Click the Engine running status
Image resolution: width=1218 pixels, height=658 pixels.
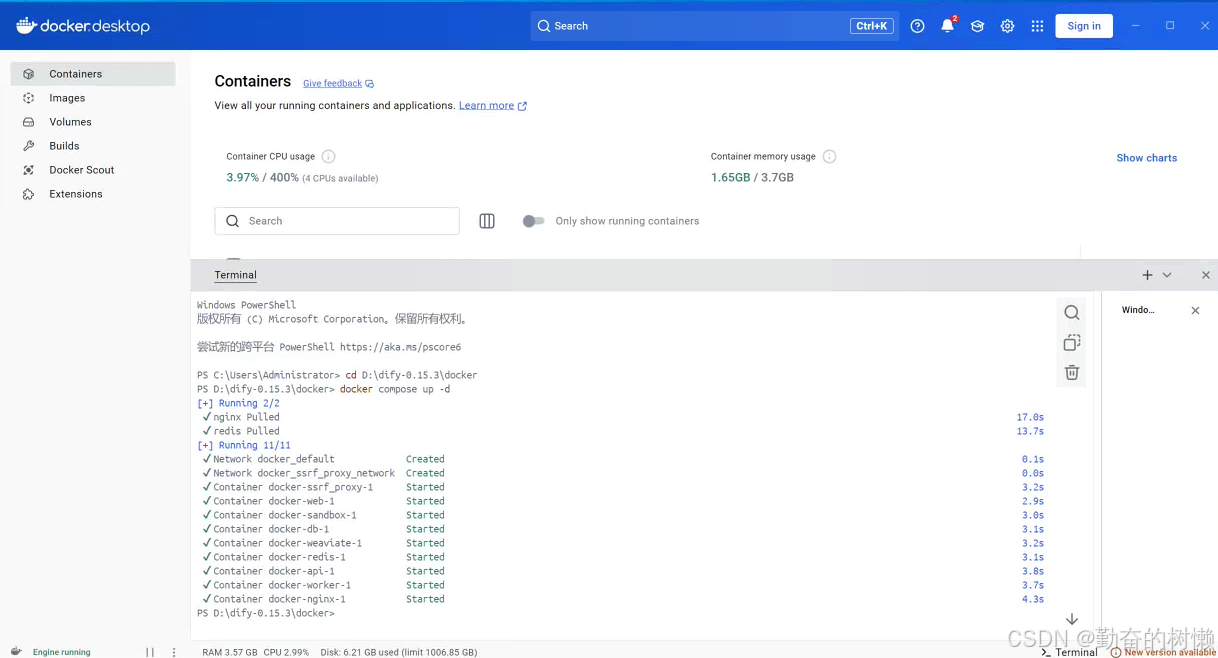(x=62, y=652)
